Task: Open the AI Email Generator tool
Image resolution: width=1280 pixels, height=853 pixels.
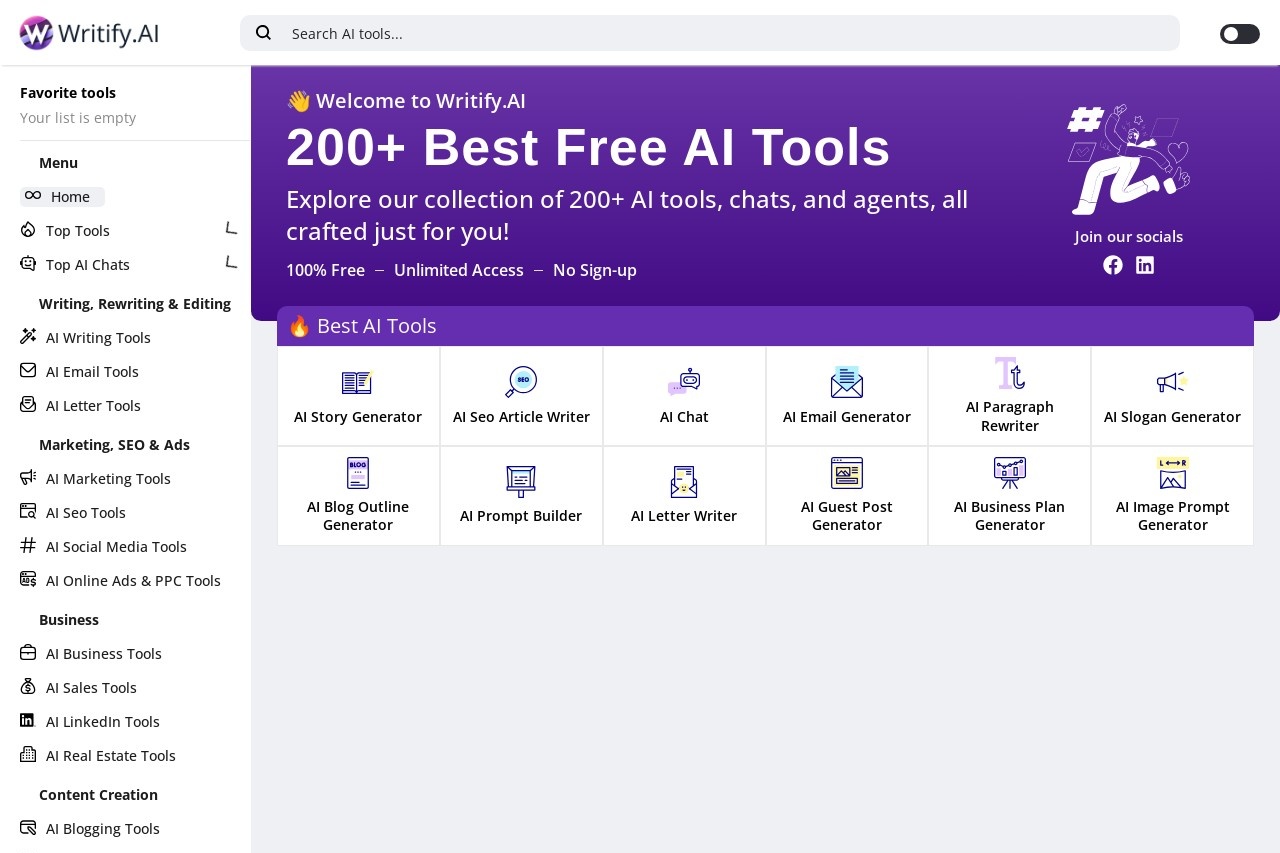Action: click(x=847, y=396)
